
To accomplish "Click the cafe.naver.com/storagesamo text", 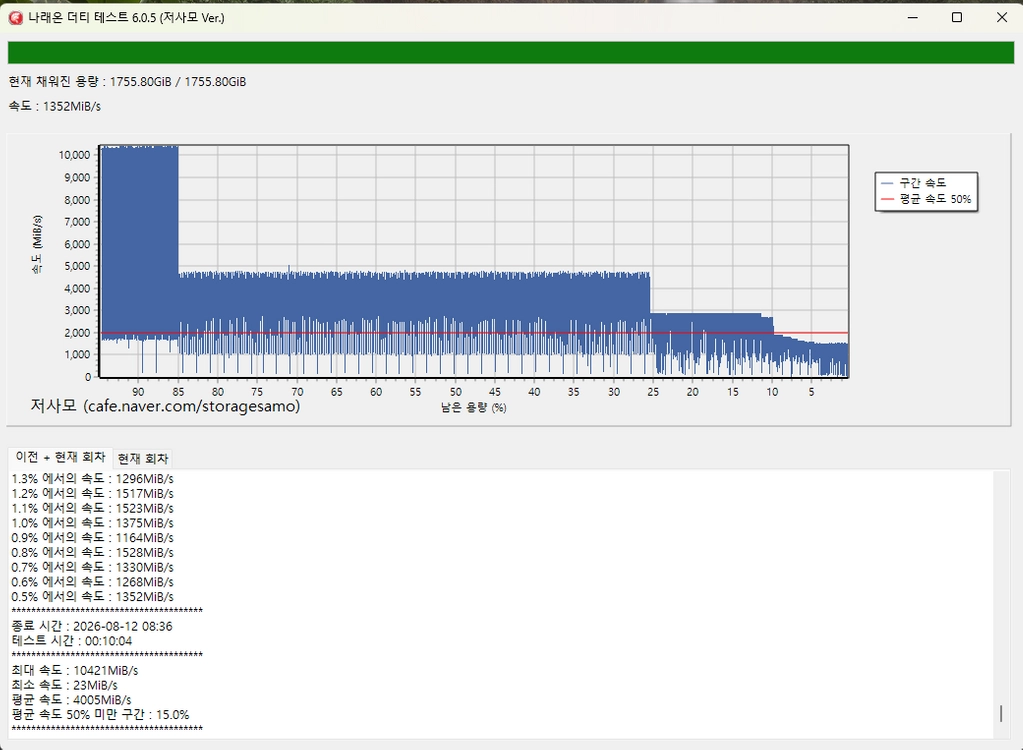I will point(165,406).
